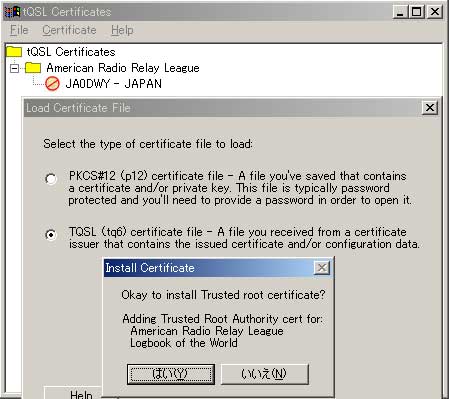The width and height of the screenshot is (449, 399).
Task: Click the red prohibited icon beside JA0DWY
Action: click(x=52, y=84)
